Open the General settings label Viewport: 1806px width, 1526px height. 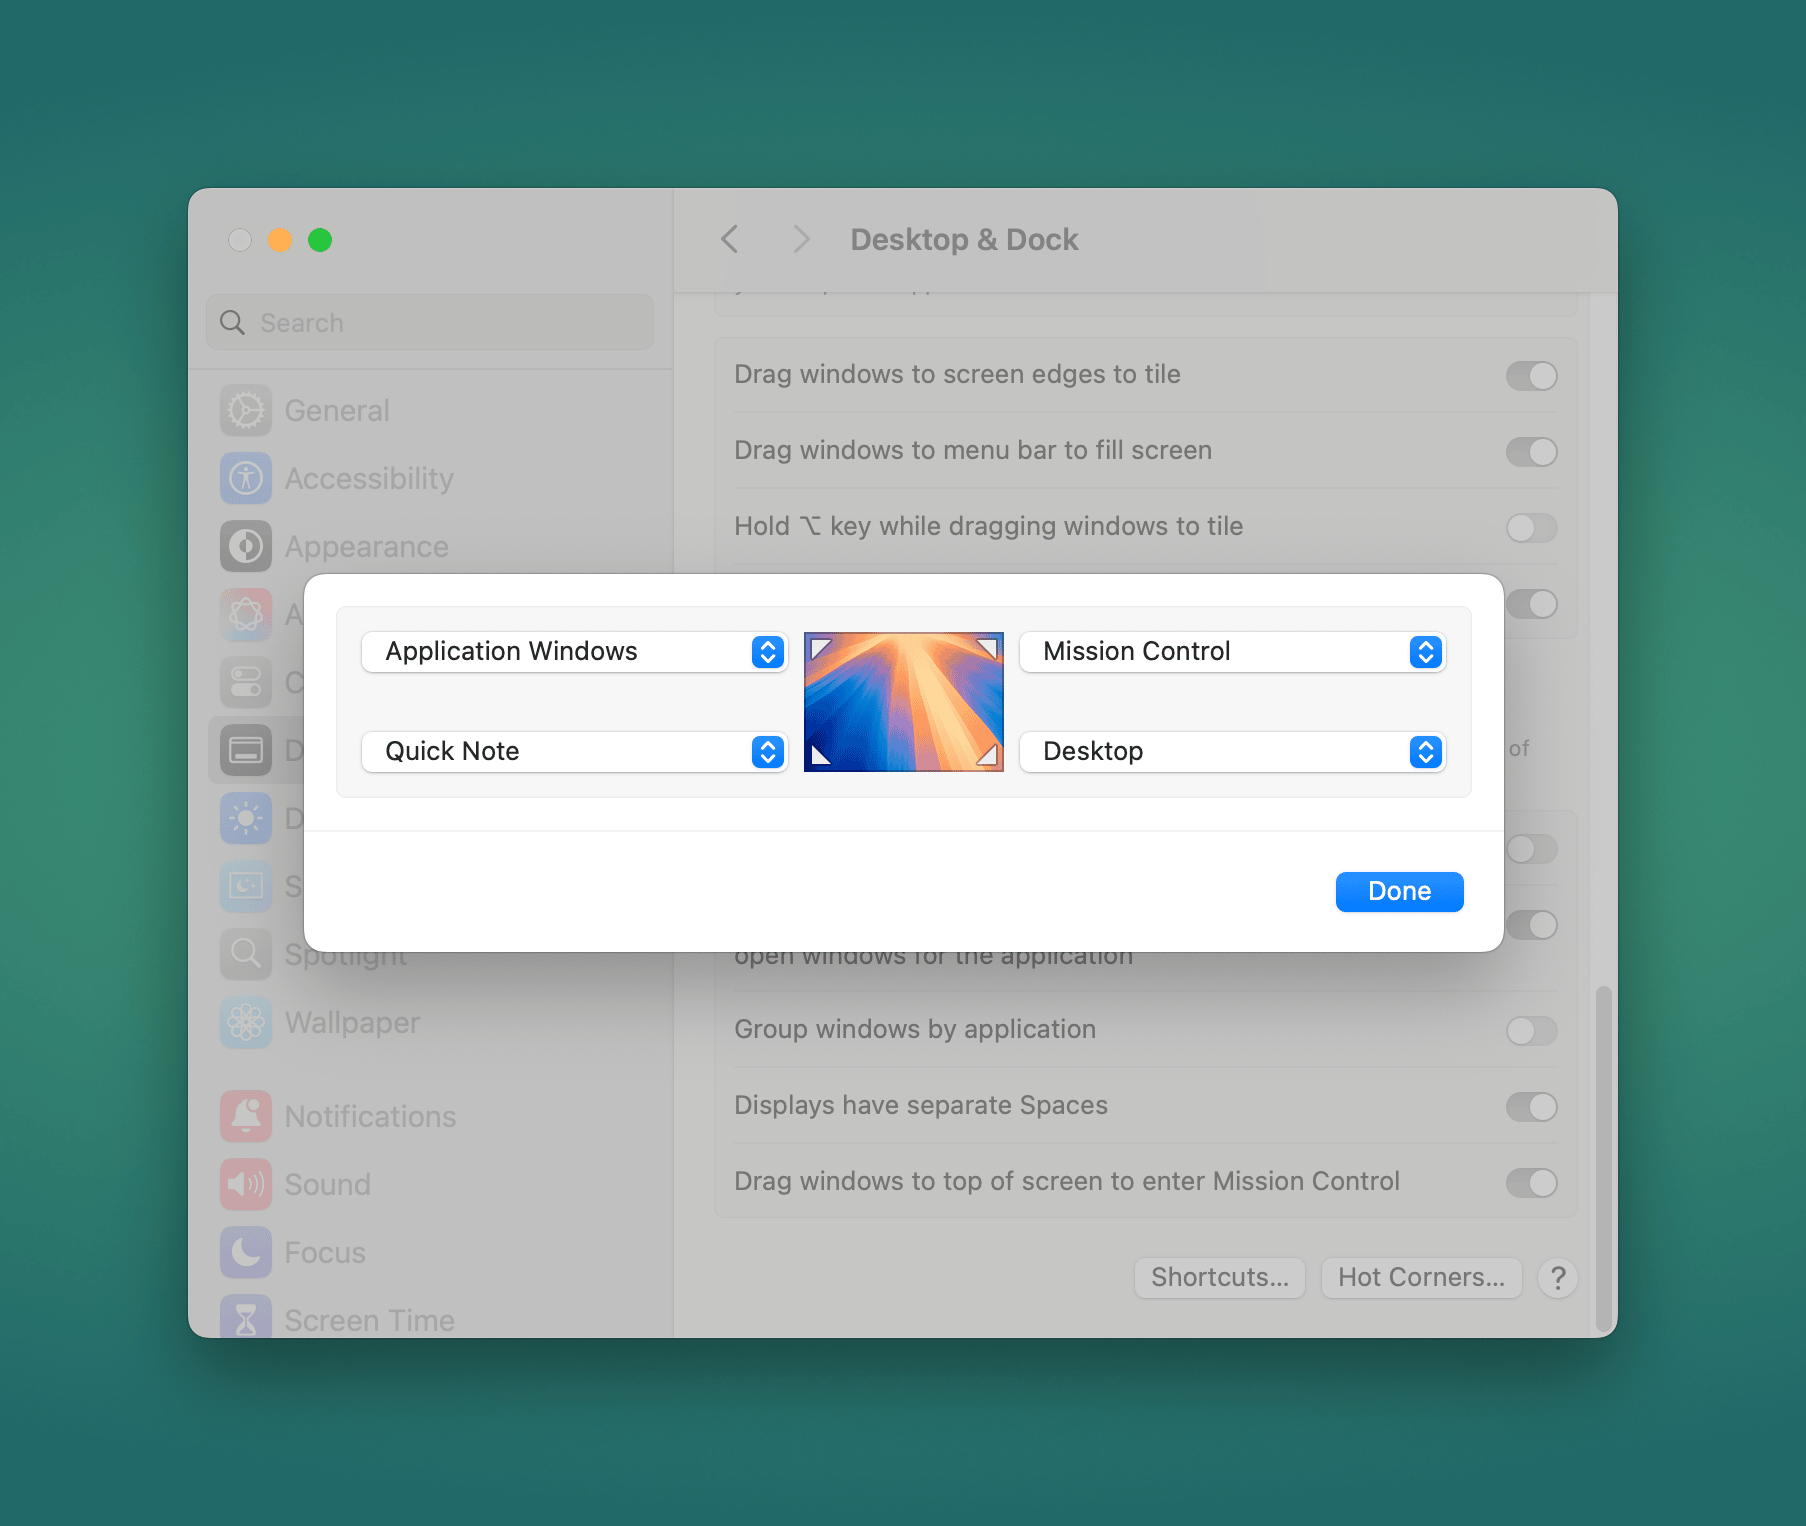(x=337, y=411)
